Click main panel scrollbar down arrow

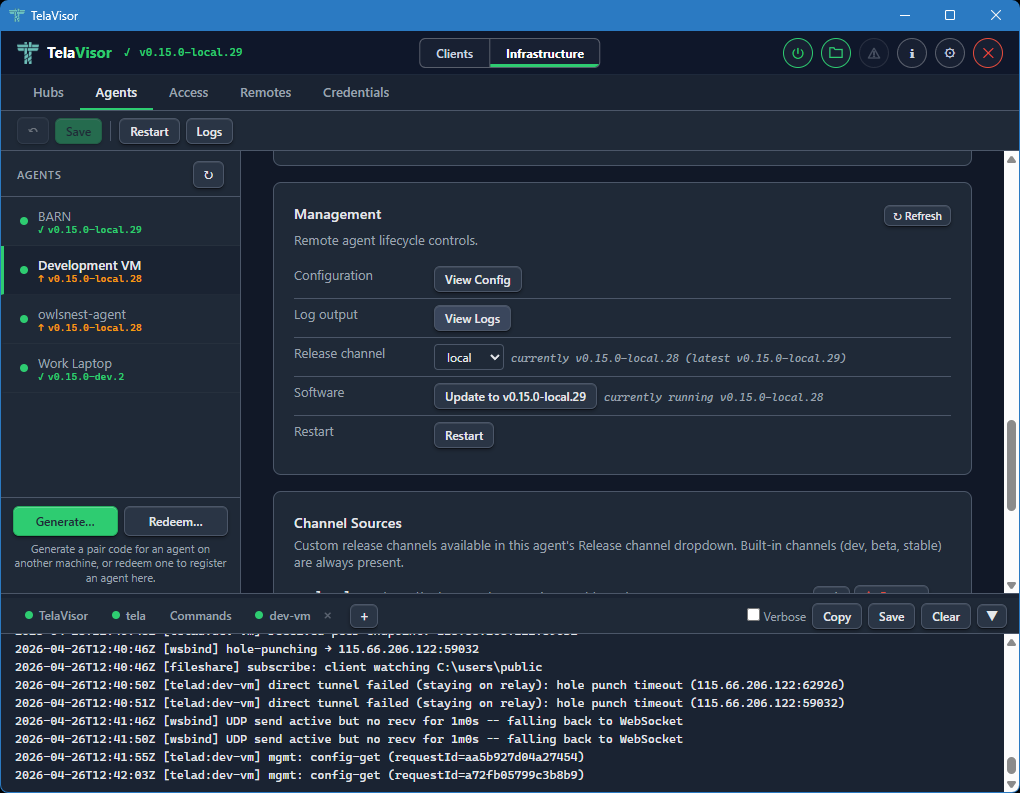coord(1011,585)
